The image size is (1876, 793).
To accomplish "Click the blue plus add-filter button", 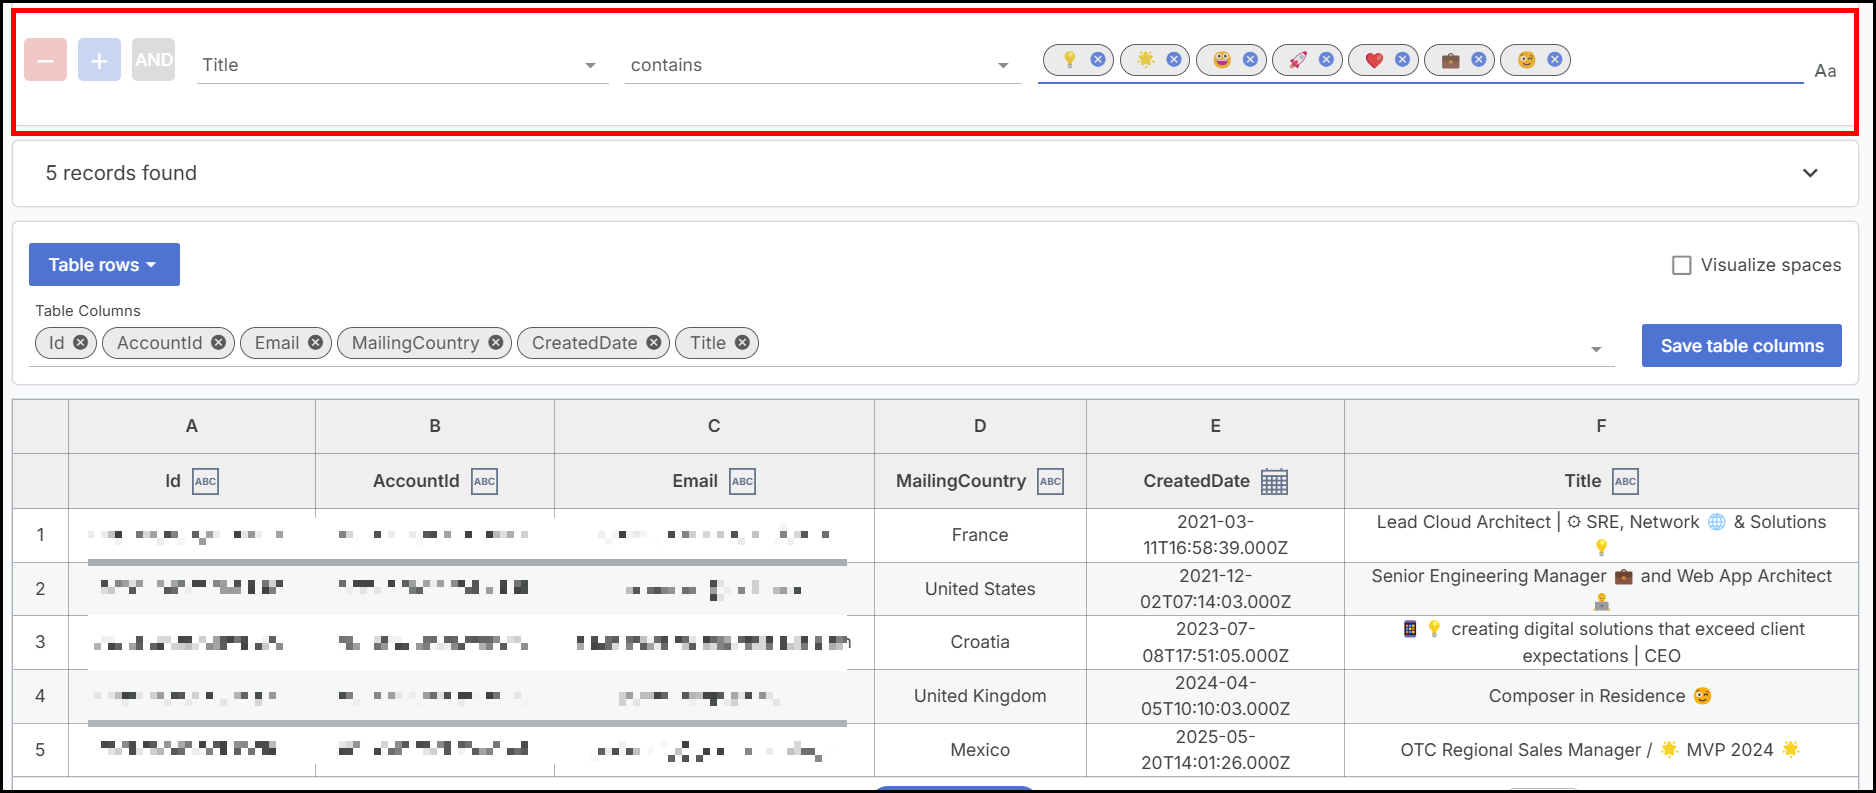I will coord(99,60).
